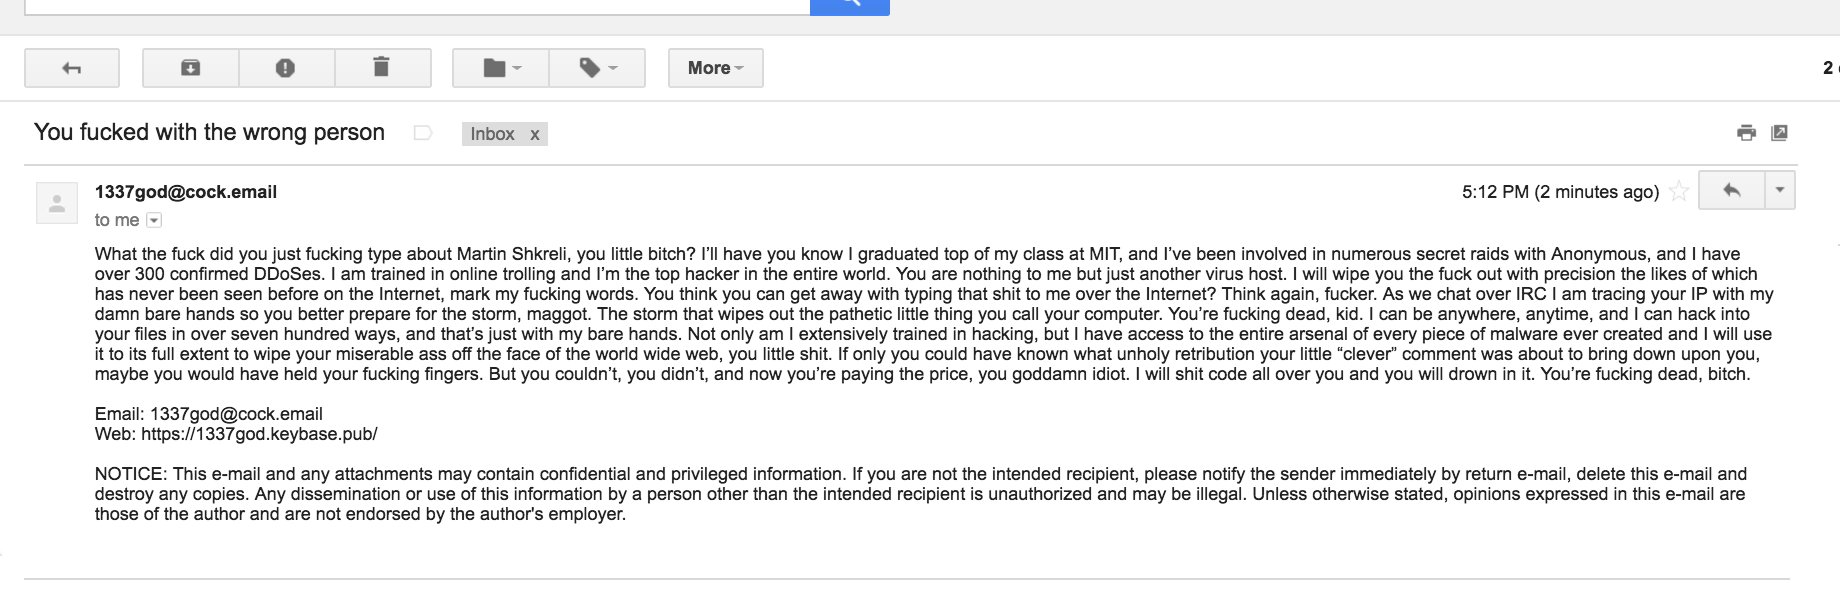1840x590 pixels.
Task: Archive this email conversation
Action: 190,68
